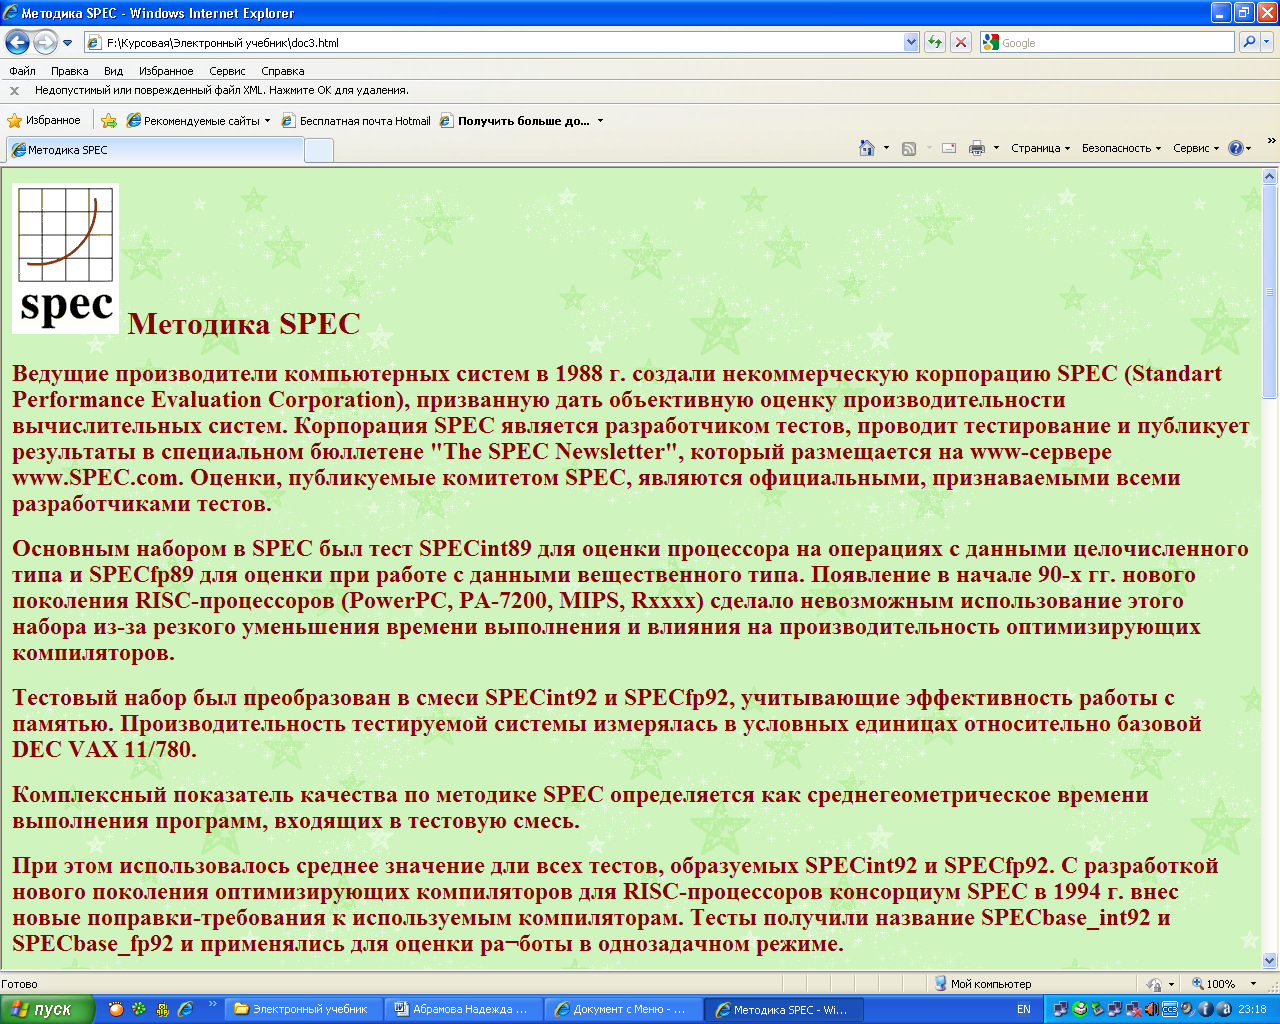Switch to Методика SPEC taskbar button
The width and height of the screenshot is (1280, 1024).
click(785, 1010)
